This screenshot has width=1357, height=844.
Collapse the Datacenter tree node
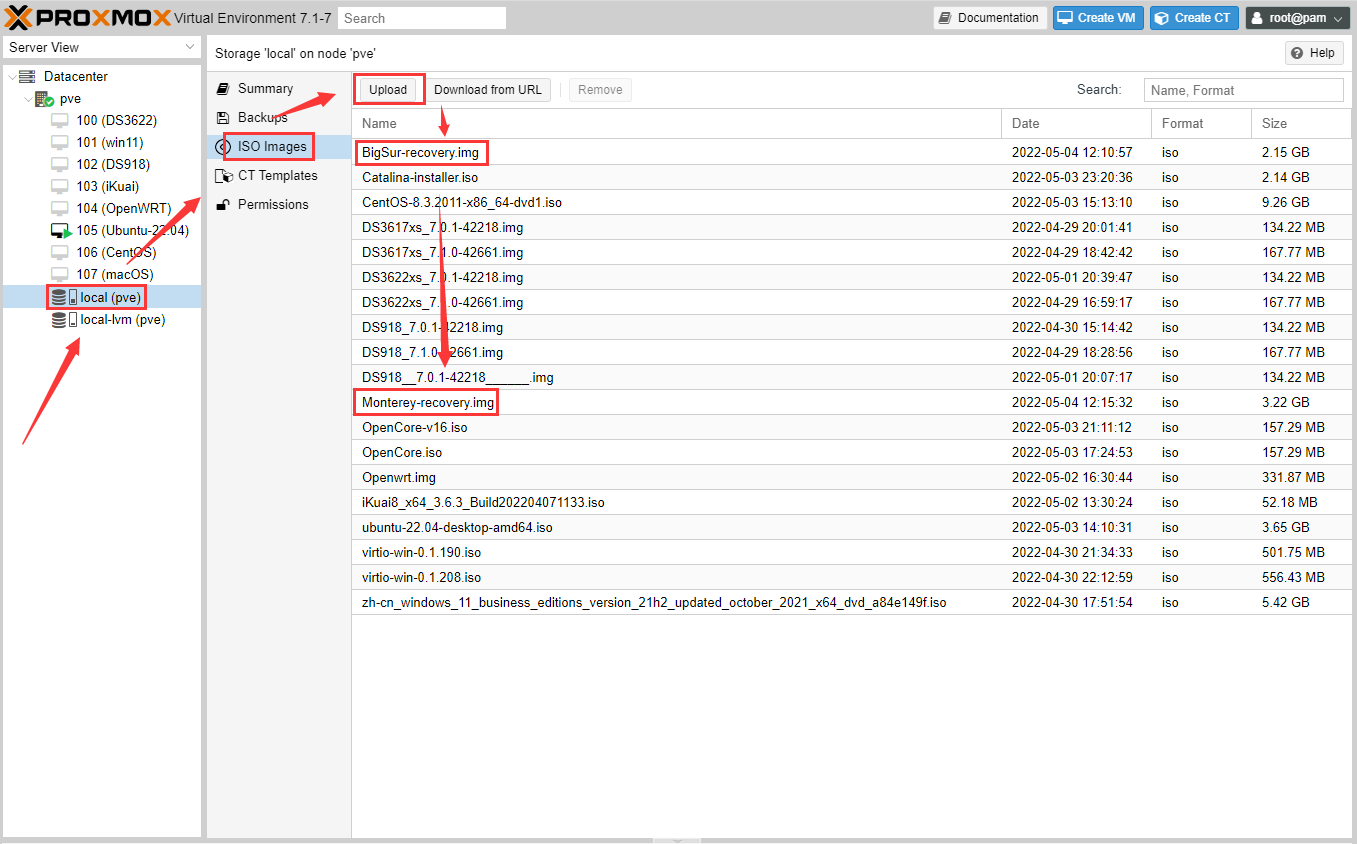tap(11, 76)
